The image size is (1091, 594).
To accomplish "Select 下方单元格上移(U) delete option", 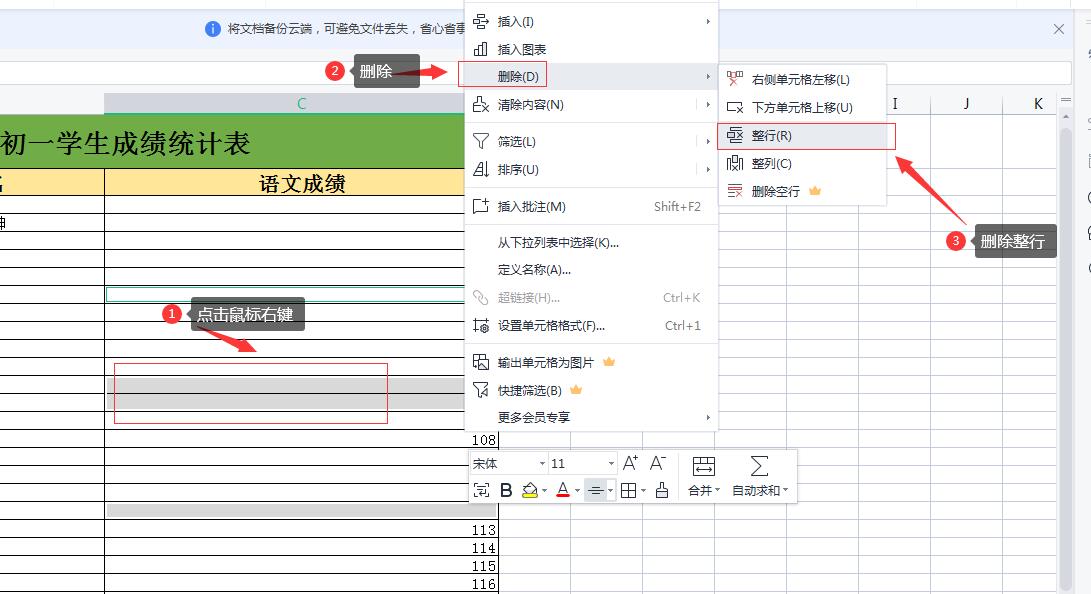I will (802, 108).
